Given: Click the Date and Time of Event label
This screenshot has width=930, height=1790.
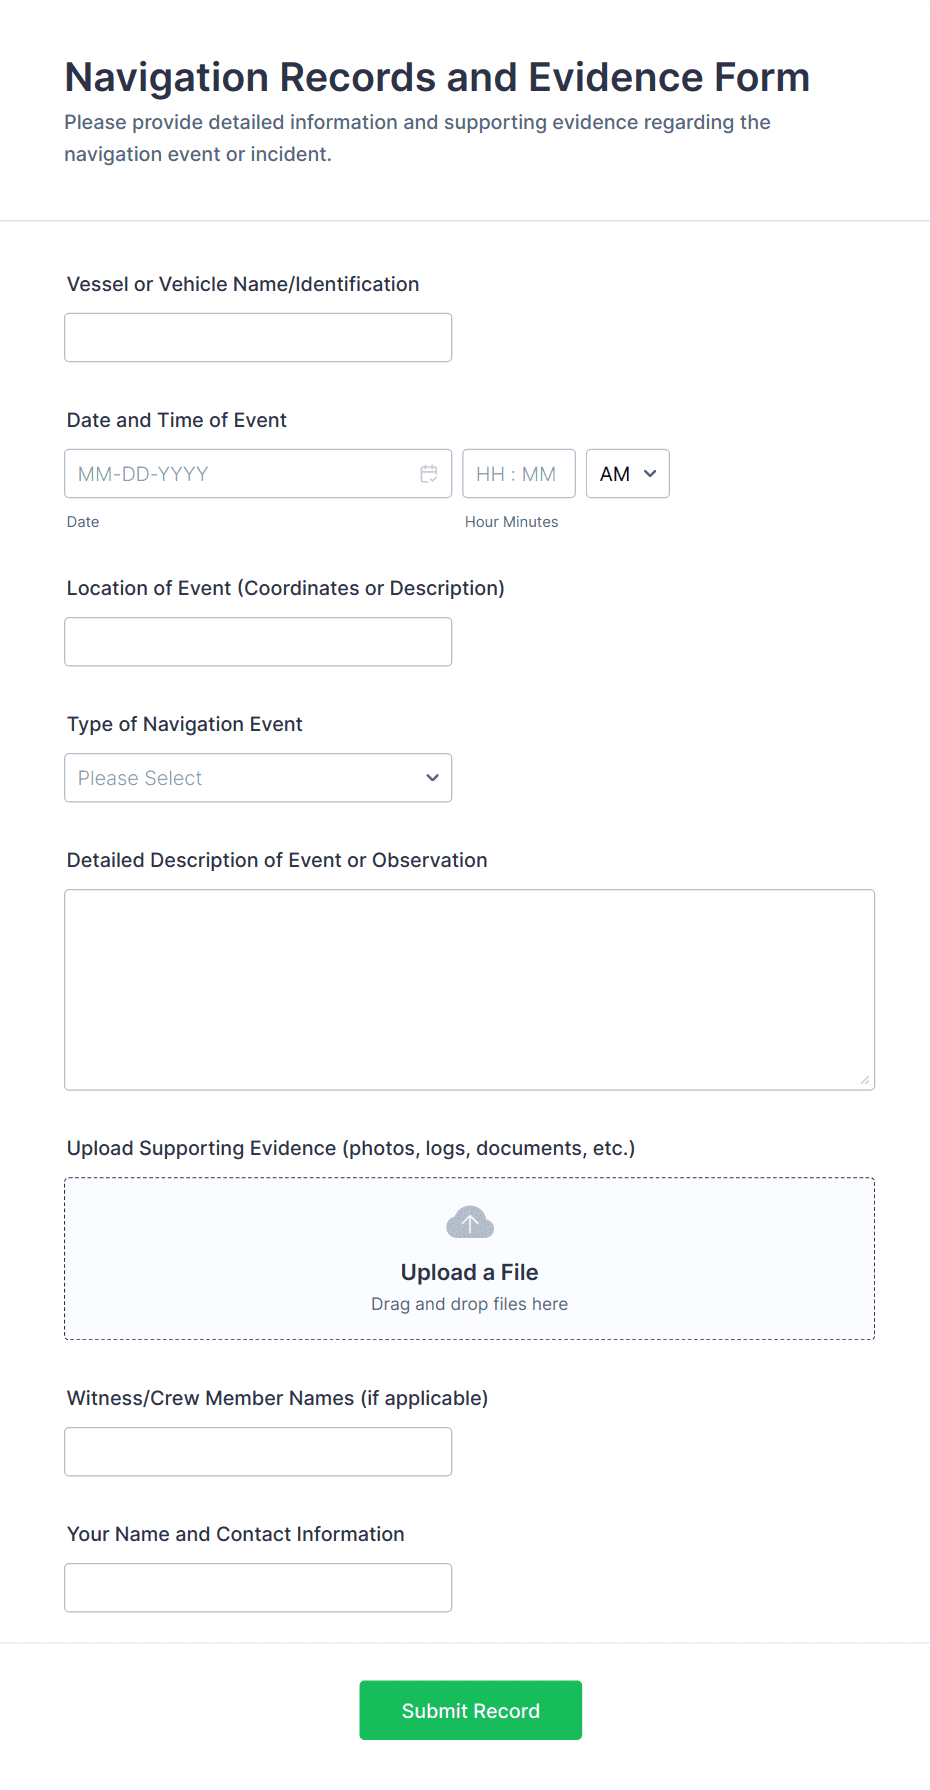Looking at the screenshot, I should (x=177, y=420).
